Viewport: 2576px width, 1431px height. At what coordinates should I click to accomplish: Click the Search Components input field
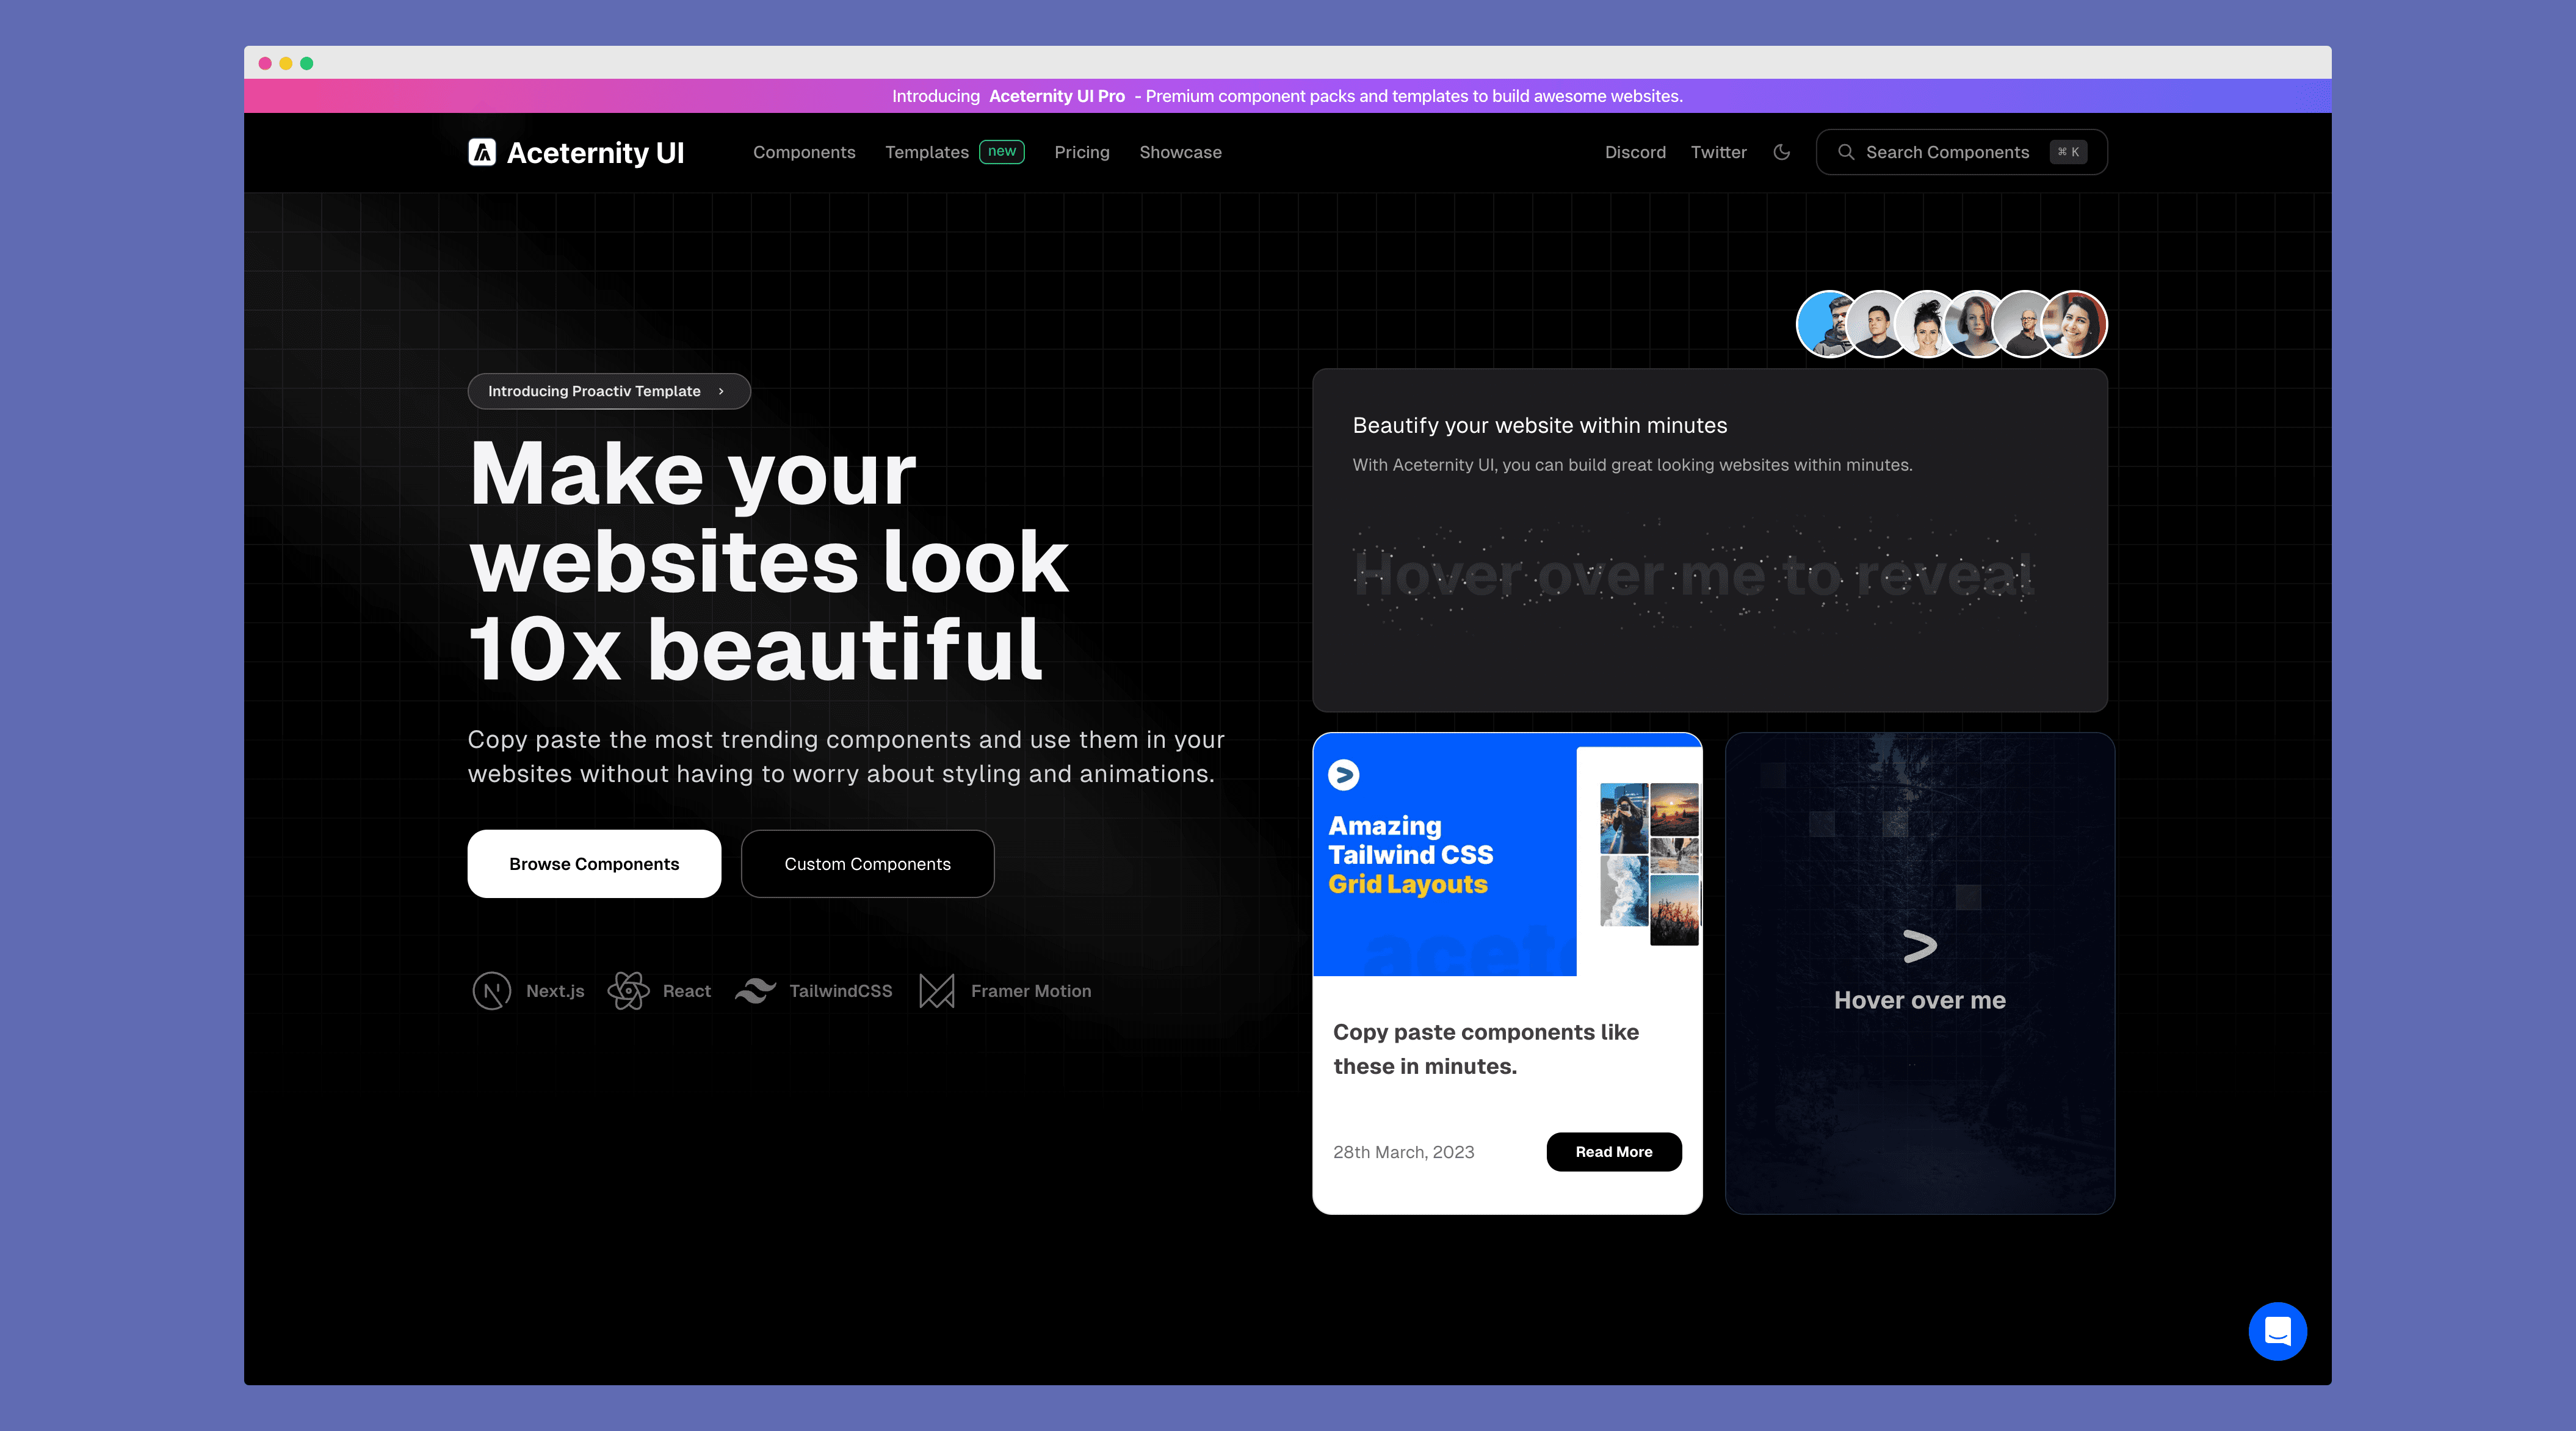pos(1961,151)
